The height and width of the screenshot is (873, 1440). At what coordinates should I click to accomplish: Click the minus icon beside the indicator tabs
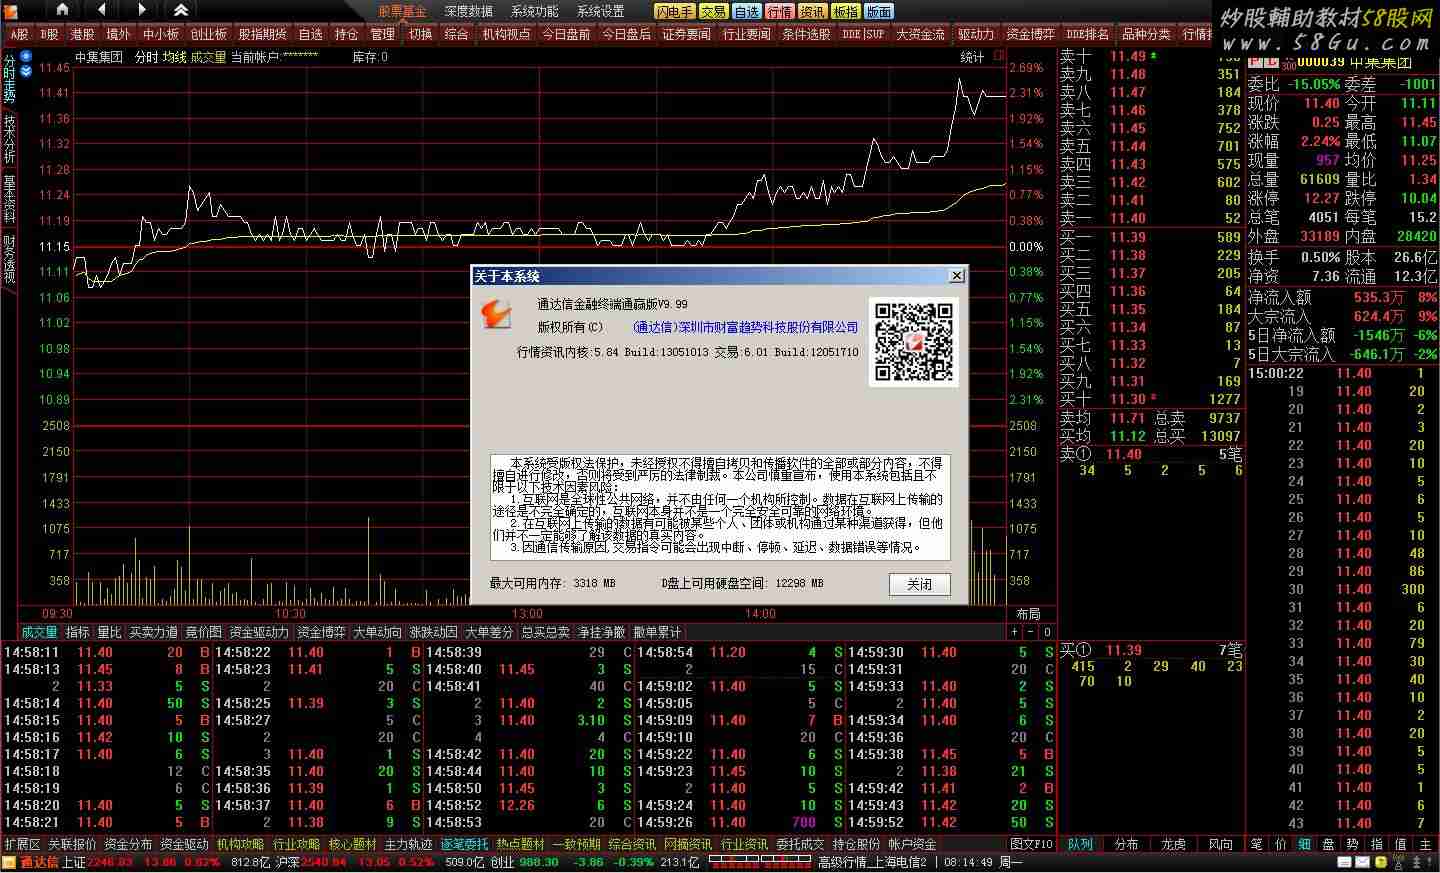tap(1030, 632)
